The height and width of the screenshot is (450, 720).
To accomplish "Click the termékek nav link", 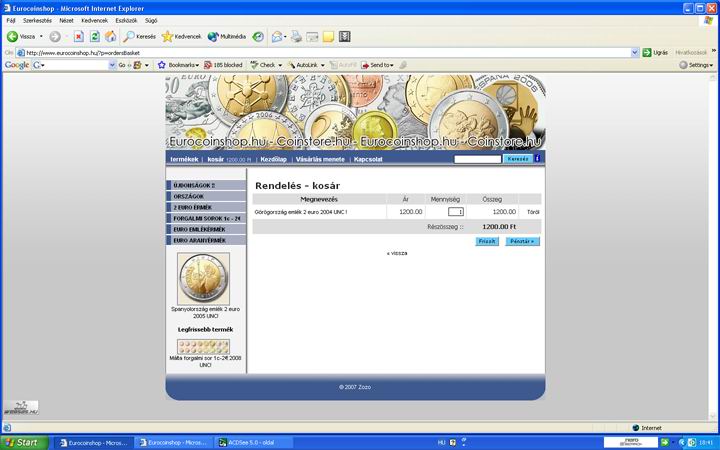I will pyautogui.click(x=184, y=159).
